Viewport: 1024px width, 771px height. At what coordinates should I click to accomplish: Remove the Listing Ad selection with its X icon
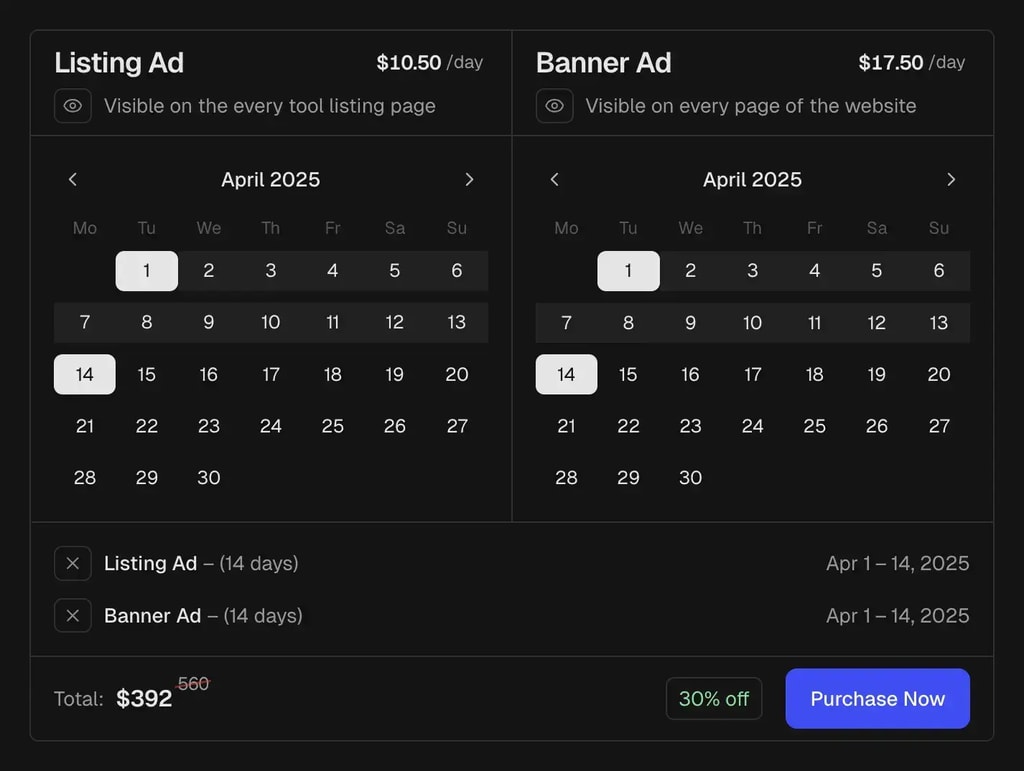(72, 563)
